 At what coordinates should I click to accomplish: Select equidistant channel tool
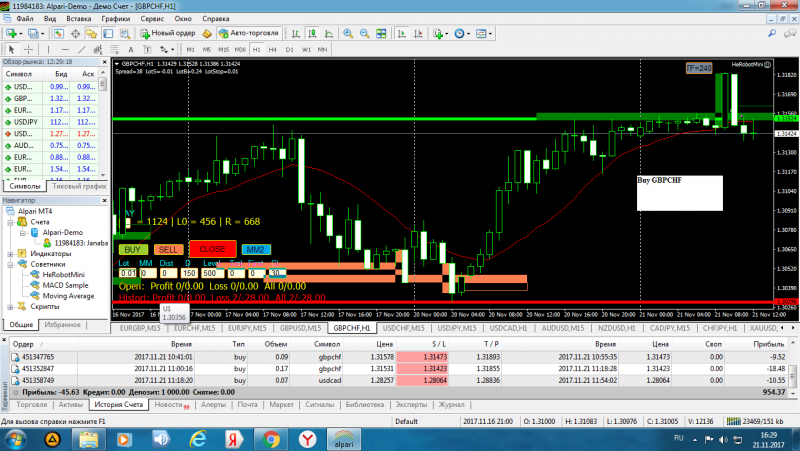[x=97, y=49]
